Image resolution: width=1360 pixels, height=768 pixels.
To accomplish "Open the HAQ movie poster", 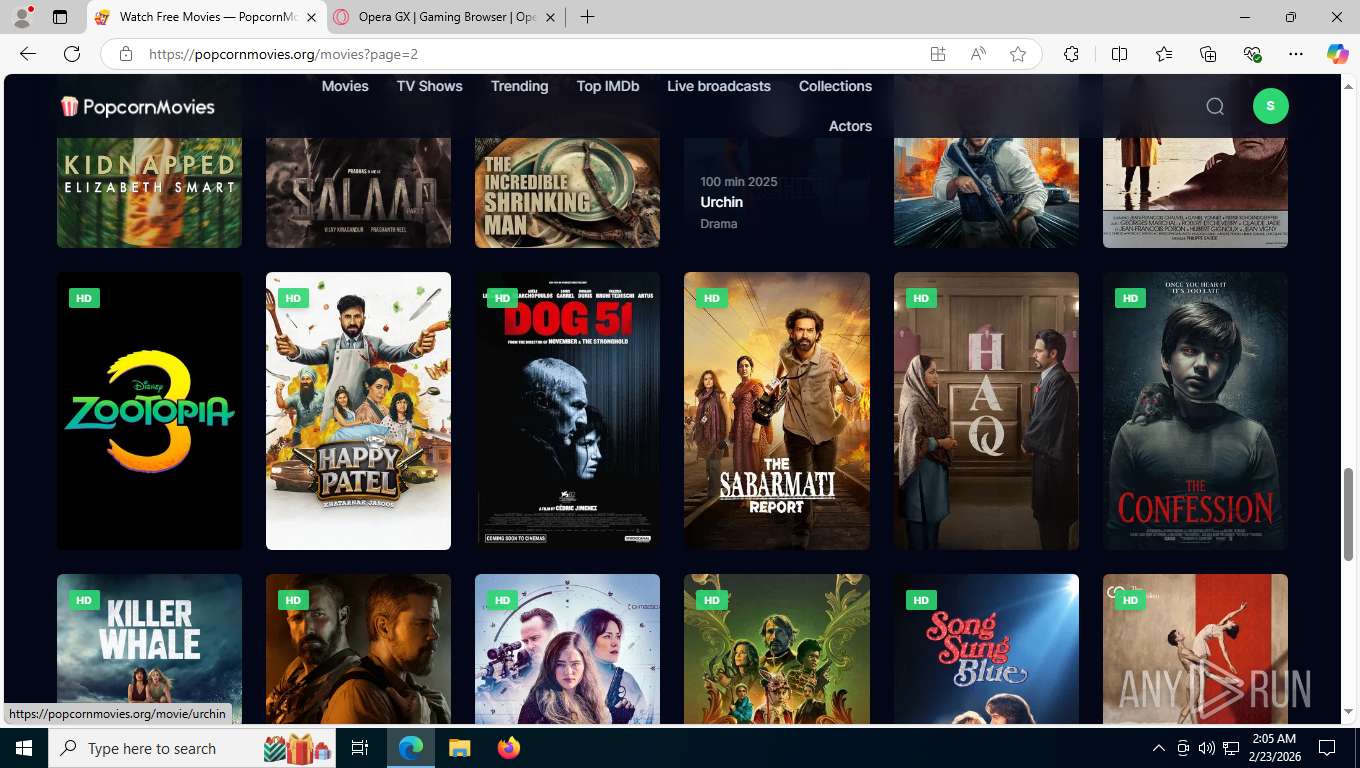I will point(986,411).
